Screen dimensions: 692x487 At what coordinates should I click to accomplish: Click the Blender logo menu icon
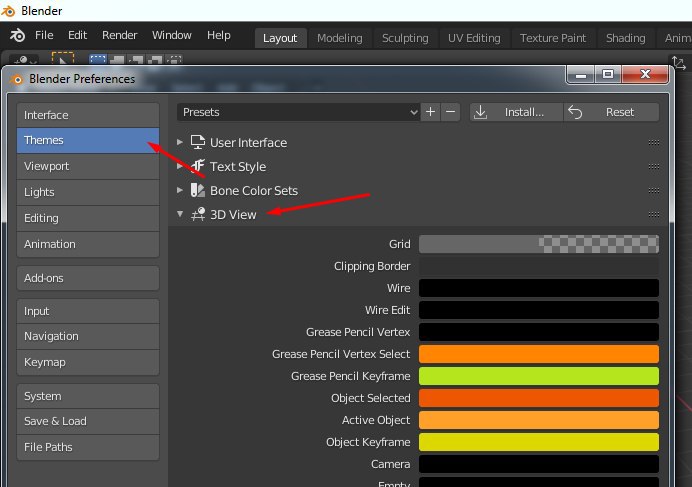tap(17, 35)
